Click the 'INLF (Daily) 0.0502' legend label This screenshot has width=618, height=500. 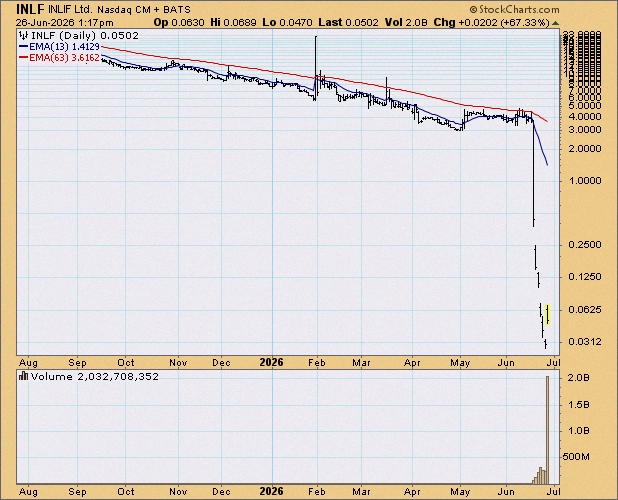pyautogui.click(x=85, y=36)
